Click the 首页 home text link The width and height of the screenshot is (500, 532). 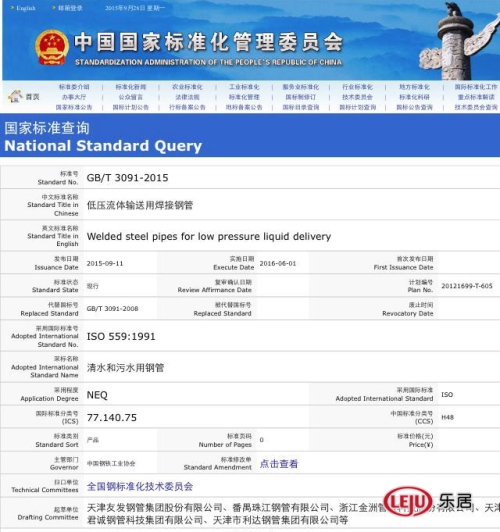point(33,97)
